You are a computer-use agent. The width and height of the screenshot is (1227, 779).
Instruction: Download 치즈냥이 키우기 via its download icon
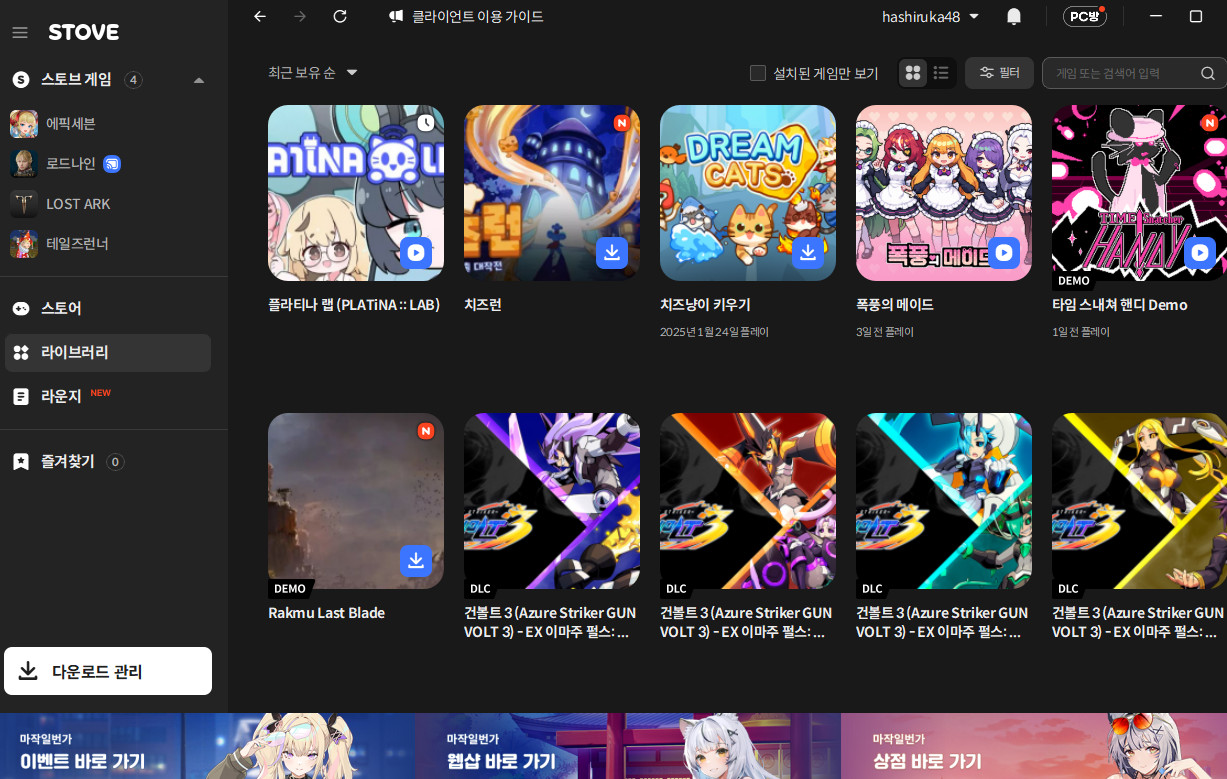pos(808,252)
